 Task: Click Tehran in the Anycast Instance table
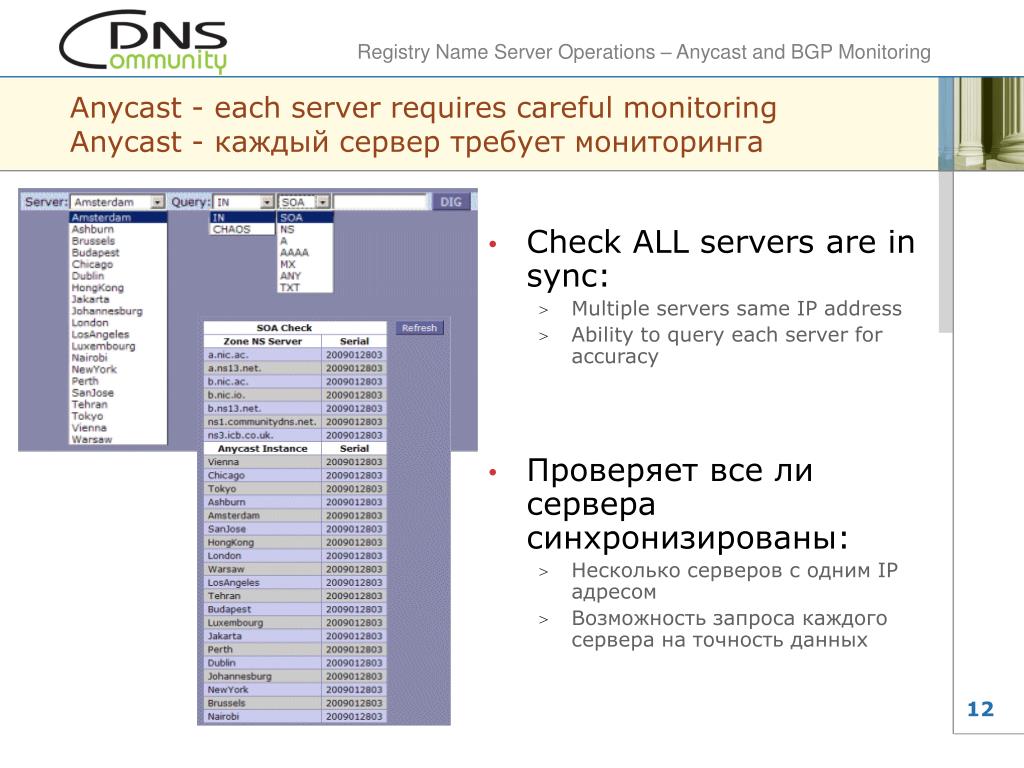pos(263,596)
